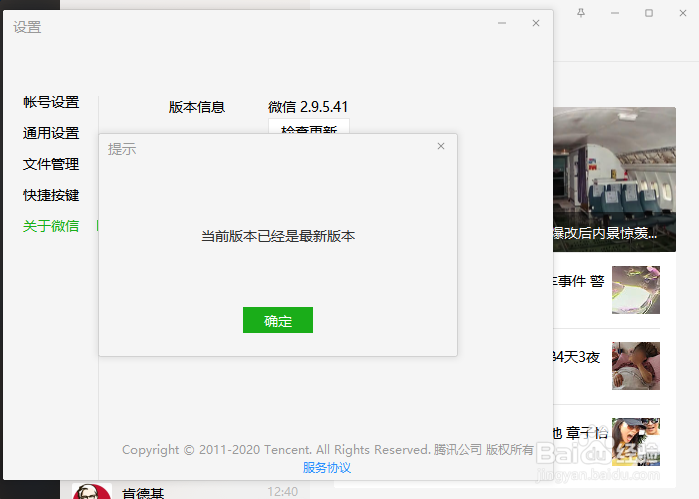Click the 章子怡 article headline
This screenshot has height=499, width=699.
click(580, 433)
